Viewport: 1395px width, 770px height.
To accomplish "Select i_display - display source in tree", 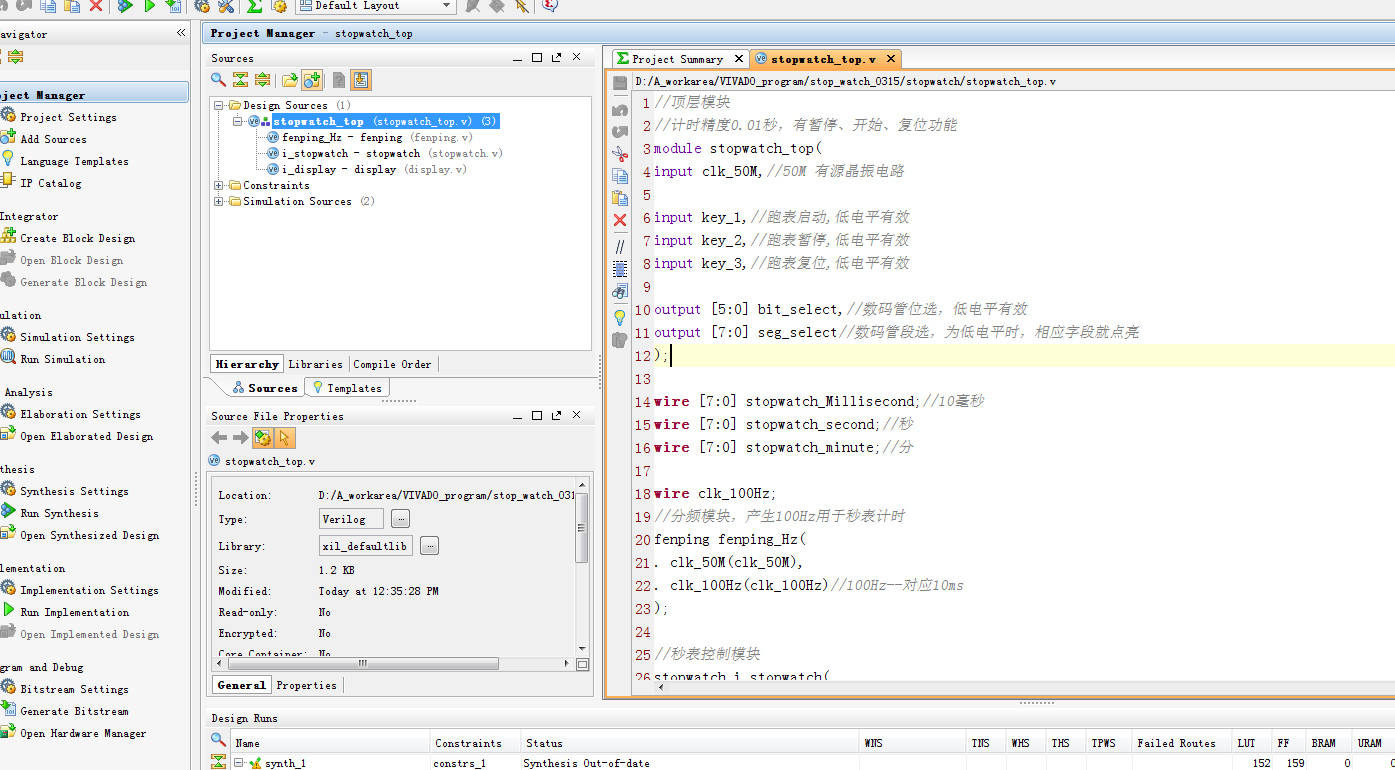I will pos(367,169).
